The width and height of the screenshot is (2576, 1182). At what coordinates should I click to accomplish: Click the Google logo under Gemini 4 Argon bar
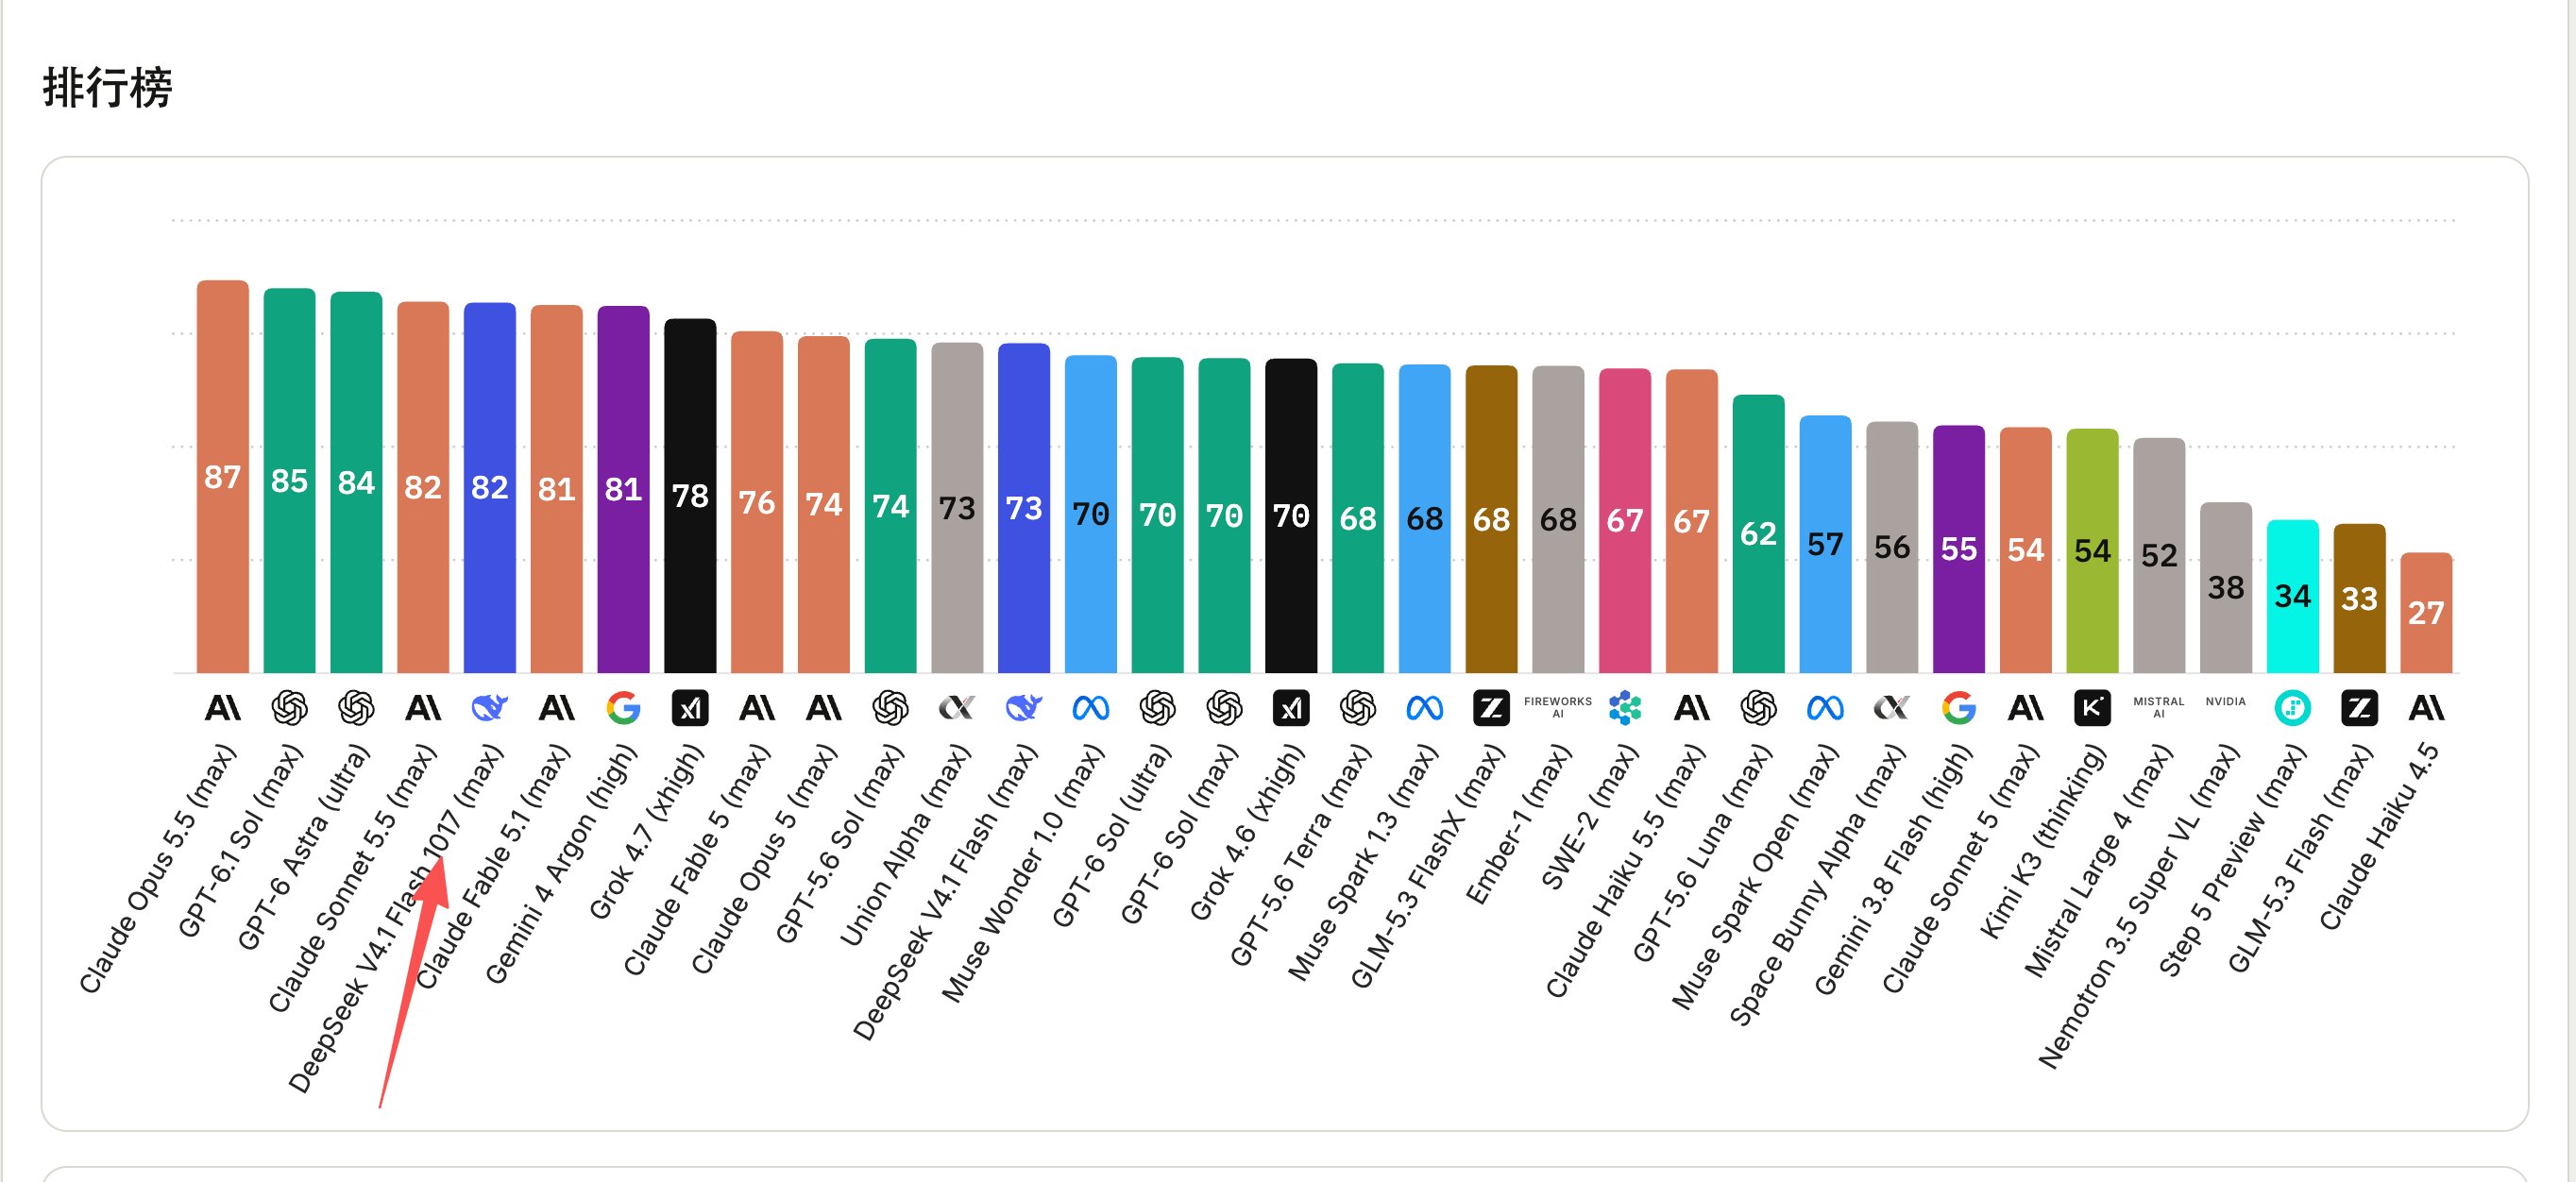[623, 708]
